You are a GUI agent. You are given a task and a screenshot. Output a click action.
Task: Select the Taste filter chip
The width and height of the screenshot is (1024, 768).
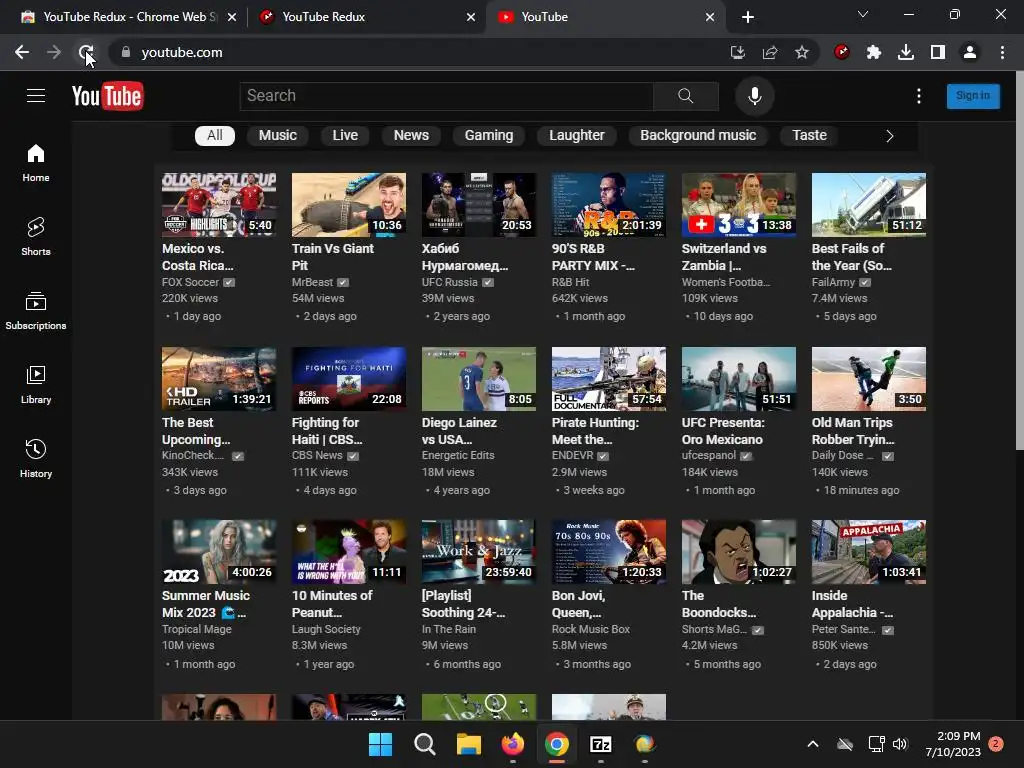[809, 135]
